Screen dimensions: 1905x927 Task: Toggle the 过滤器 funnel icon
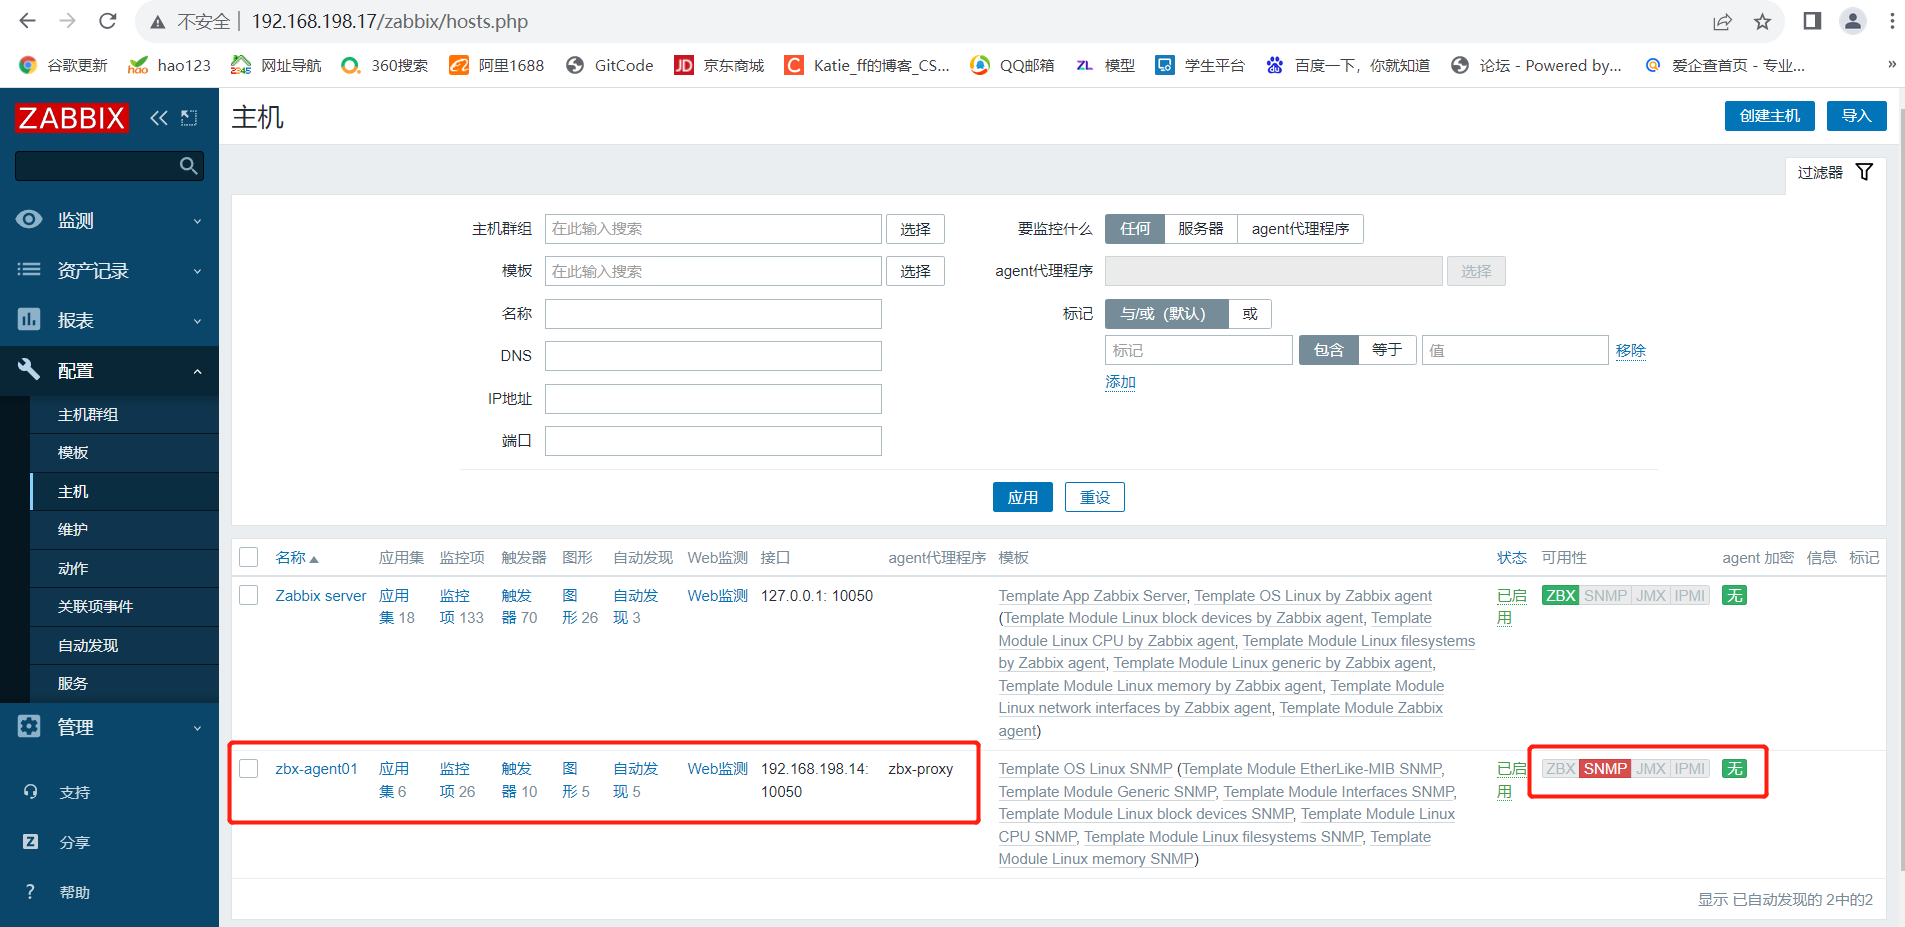point(1864,172)
